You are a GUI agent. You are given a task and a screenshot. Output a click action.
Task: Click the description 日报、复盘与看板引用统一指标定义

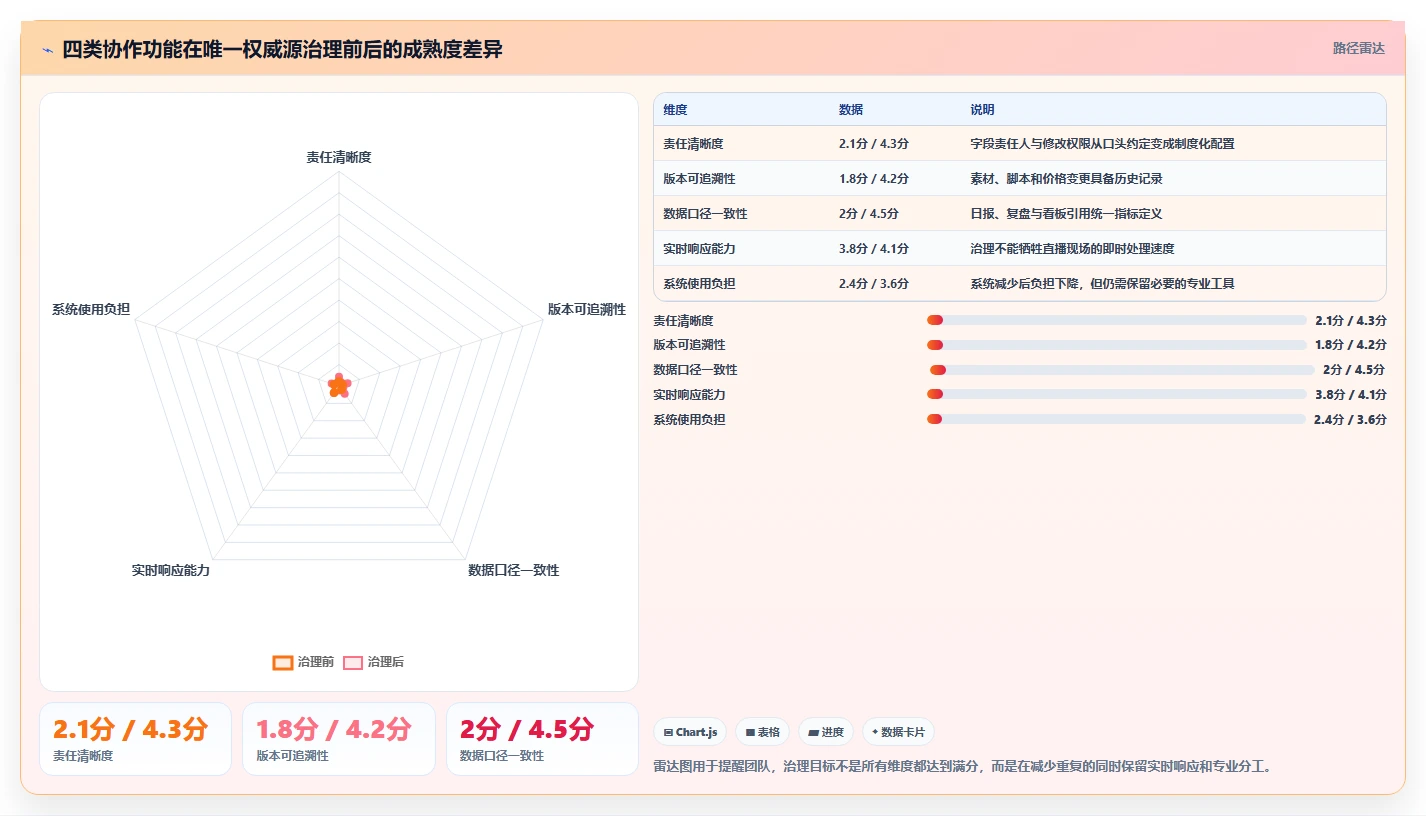click(1066, 213)
